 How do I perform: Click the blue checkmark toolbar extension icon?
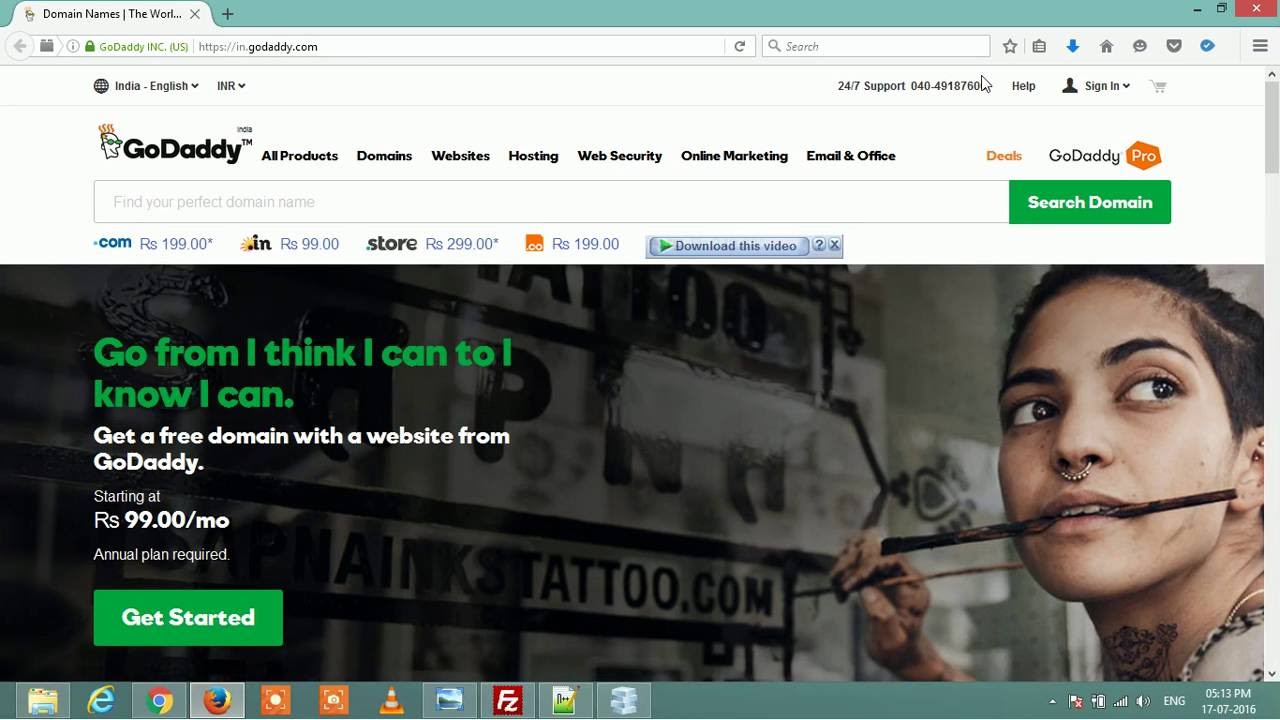click(1207, 46)
